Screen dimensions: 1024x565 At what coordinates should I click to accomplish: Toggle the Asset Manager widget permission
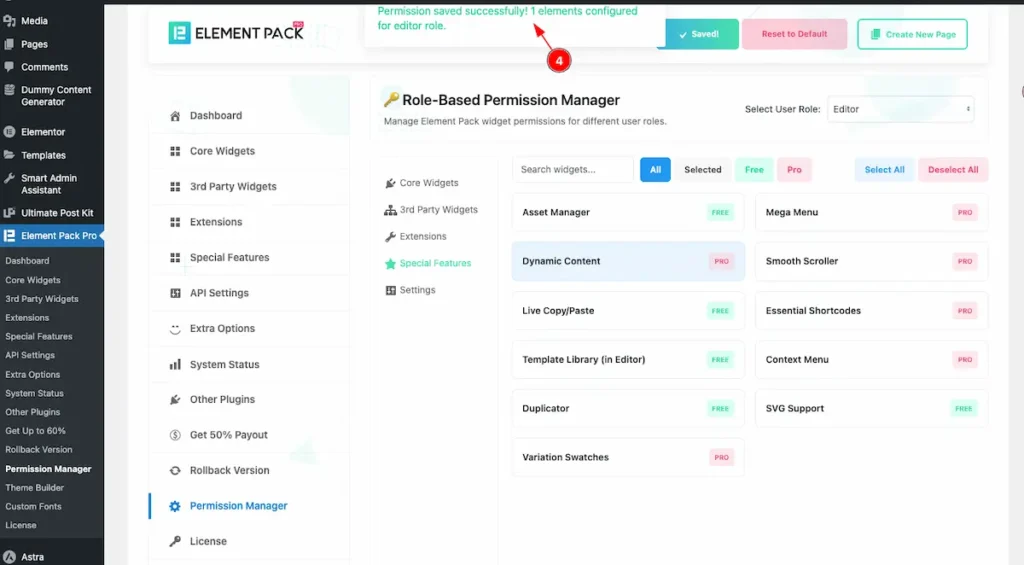[x=627, y=212]
